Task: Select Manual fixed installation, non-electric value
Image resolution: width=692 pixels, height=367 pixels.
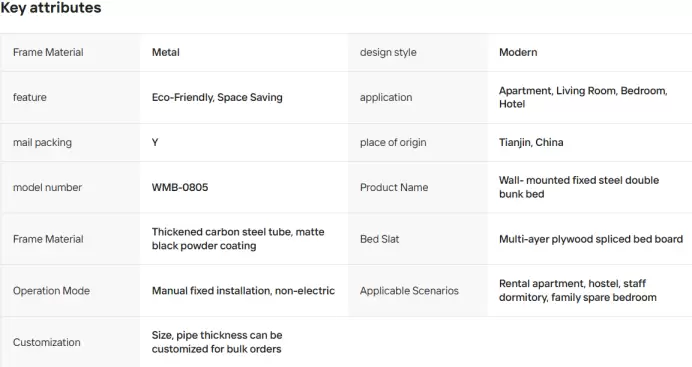Action: point(243,291)
